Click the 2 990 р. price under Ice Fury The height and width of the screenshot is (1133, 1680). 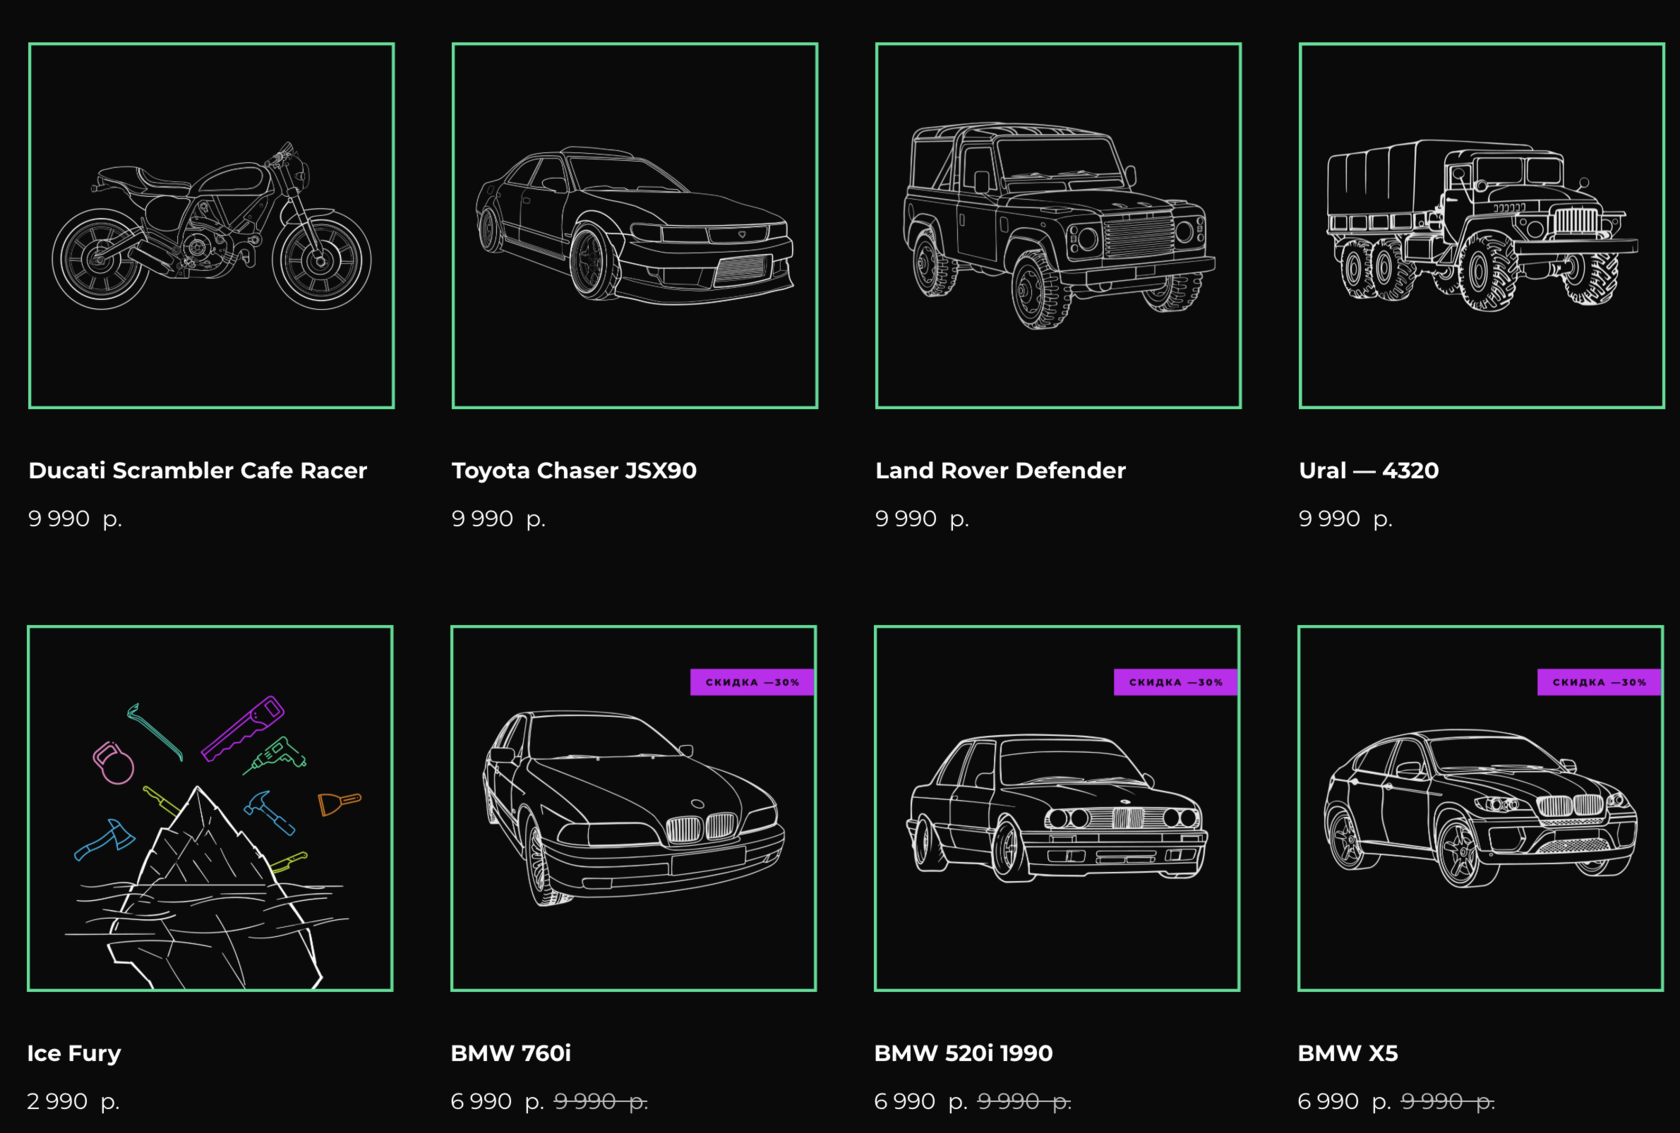point(73,1102)
